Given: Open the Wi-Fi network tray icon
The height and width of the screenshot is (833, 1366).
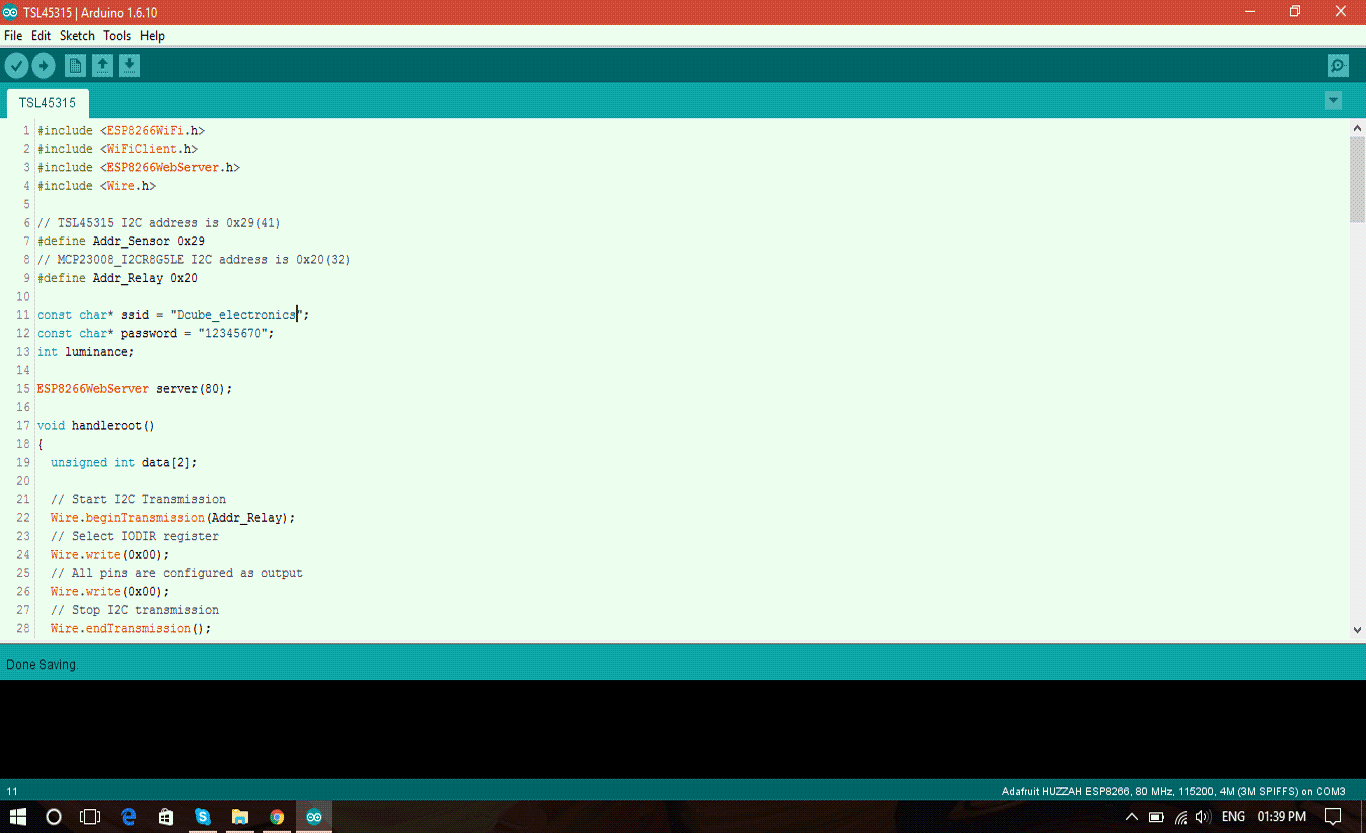Looking at the screenshot, I should pos(1181,817).
